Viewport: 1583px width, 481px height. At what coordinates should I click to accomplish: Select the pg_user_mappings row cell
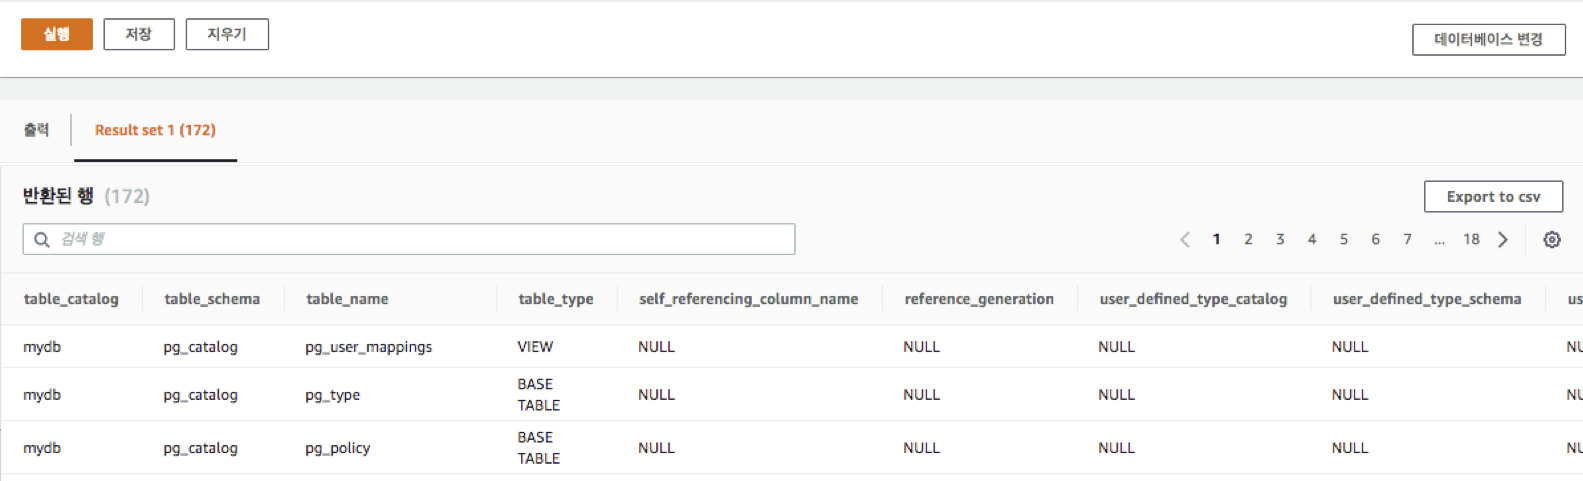pos(369,347)
